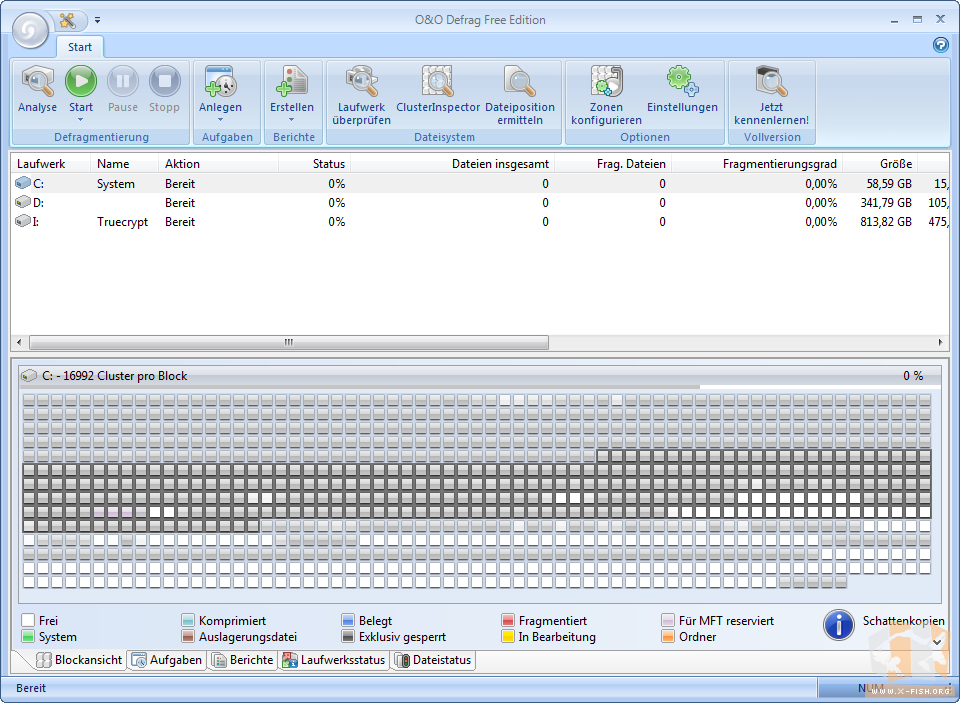960x703 pixels.
Task: Sort by the Status column header
Action: [315, 164]
